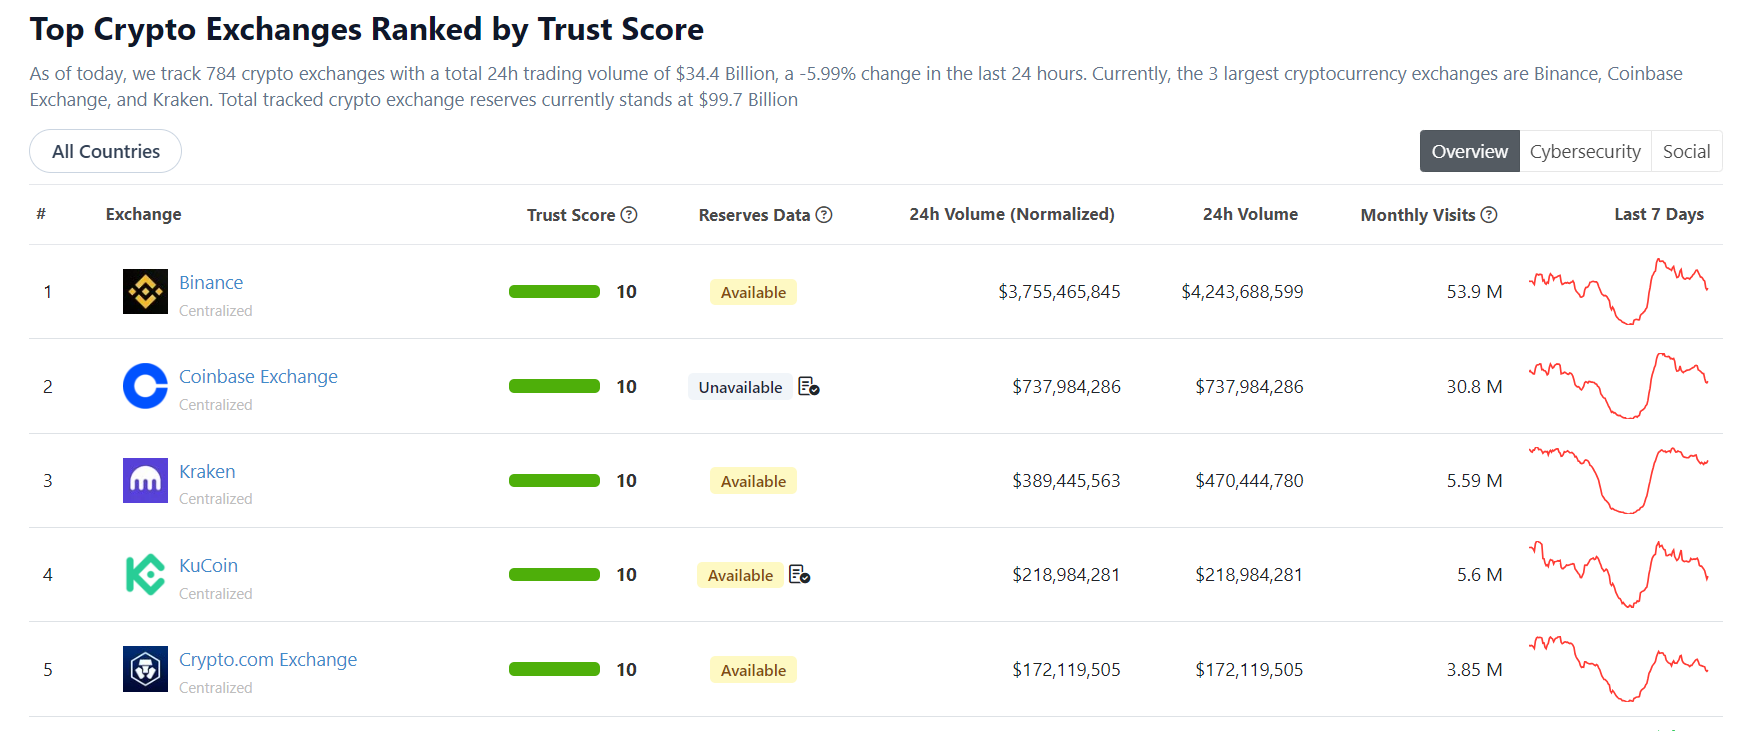Click Binance's green trust score bar

tap(554, 292)
